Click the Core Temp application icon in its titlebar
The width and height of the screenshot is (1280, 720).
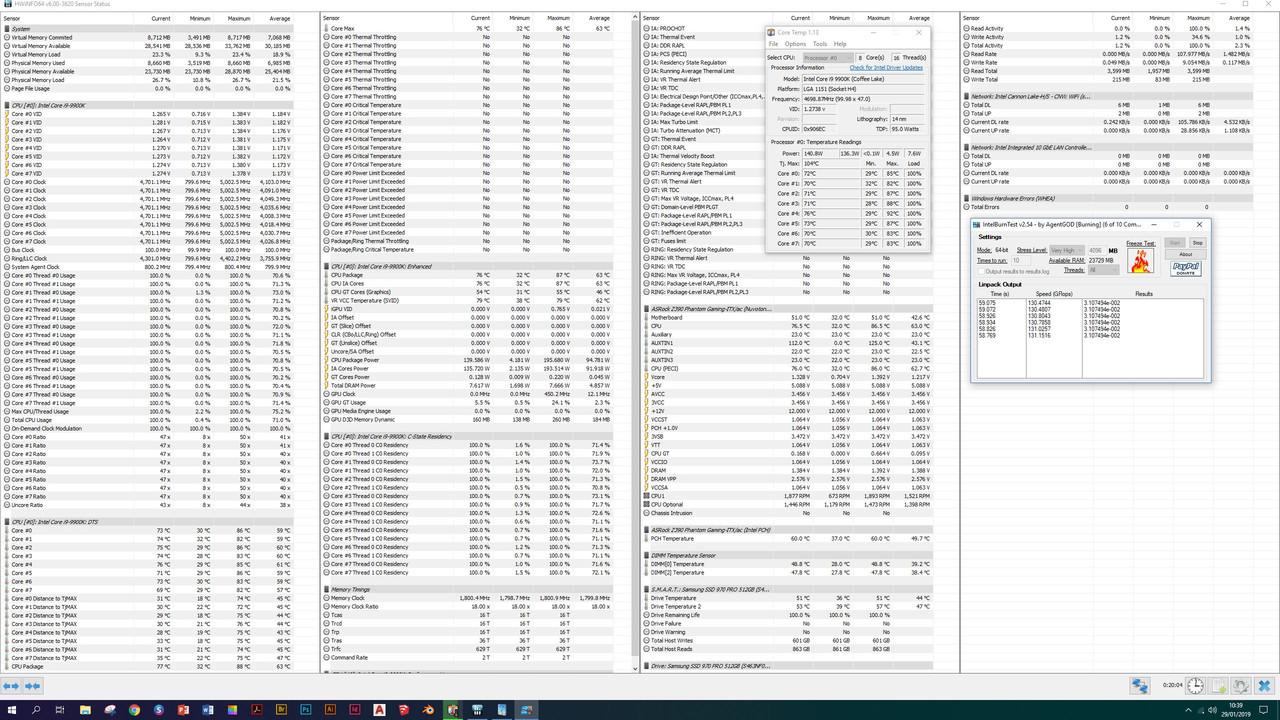(x=771, y=33)
